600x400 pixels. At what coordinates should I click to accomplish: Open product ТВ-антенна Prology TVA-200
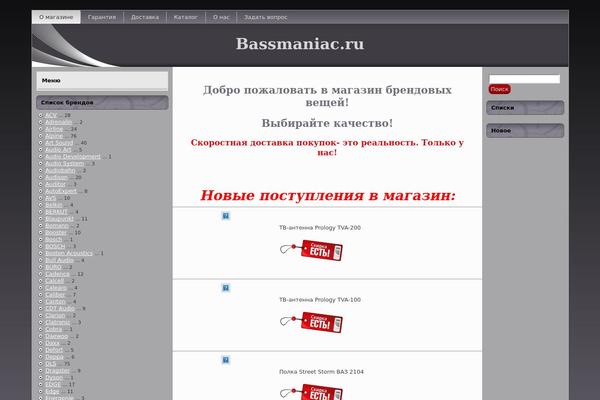pyautogui.click(x=320, y=228)
